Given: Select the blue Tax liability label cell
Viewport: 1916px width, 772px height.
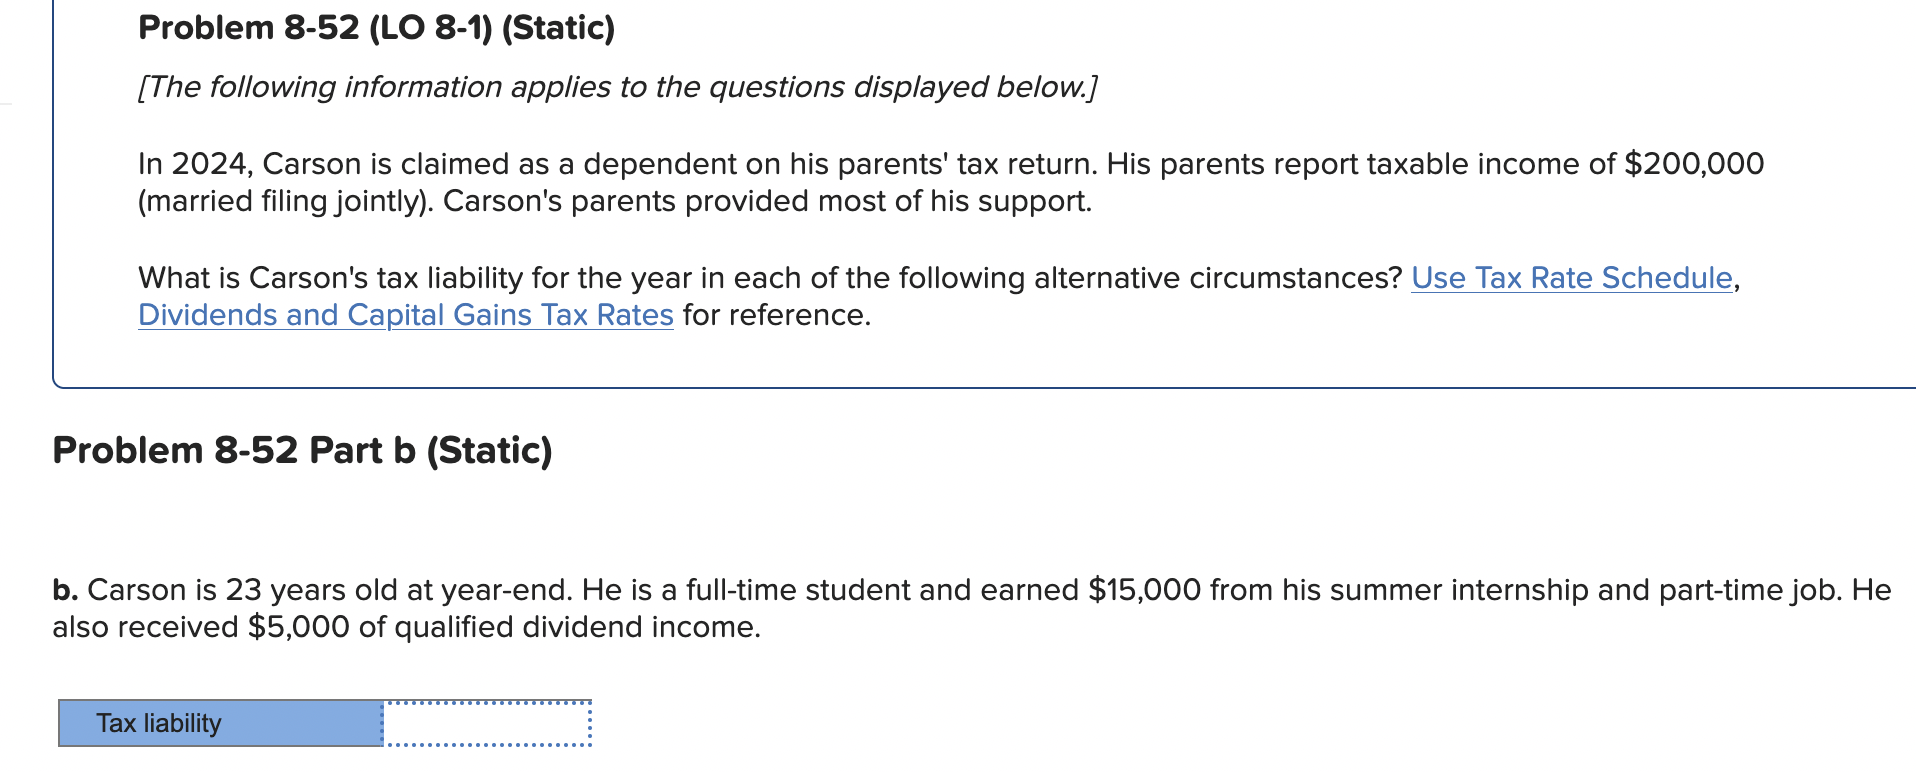Looking at the screenshot, I should tap(220, 722).
